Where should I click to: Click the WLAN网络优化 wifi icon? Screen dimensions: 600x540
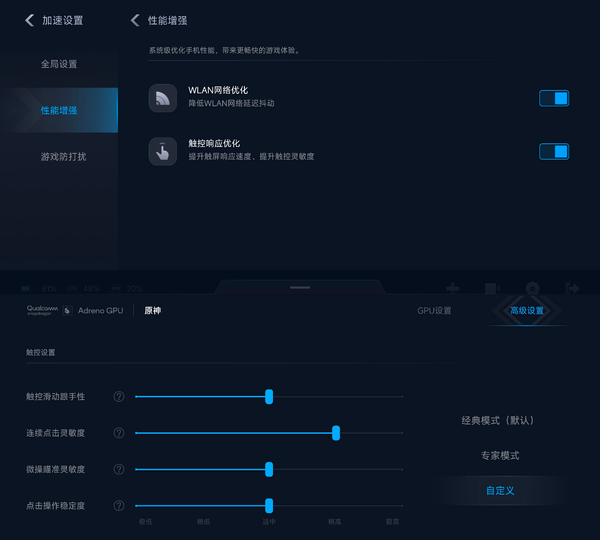(x=163, y=98)
